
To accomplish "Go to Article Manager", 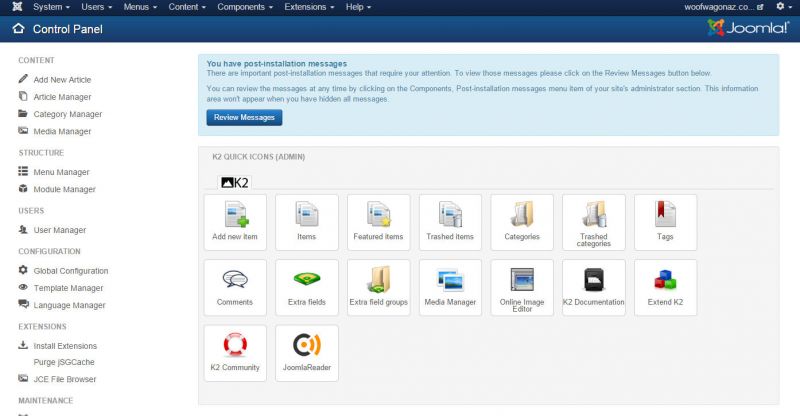I will pos(62,97).
